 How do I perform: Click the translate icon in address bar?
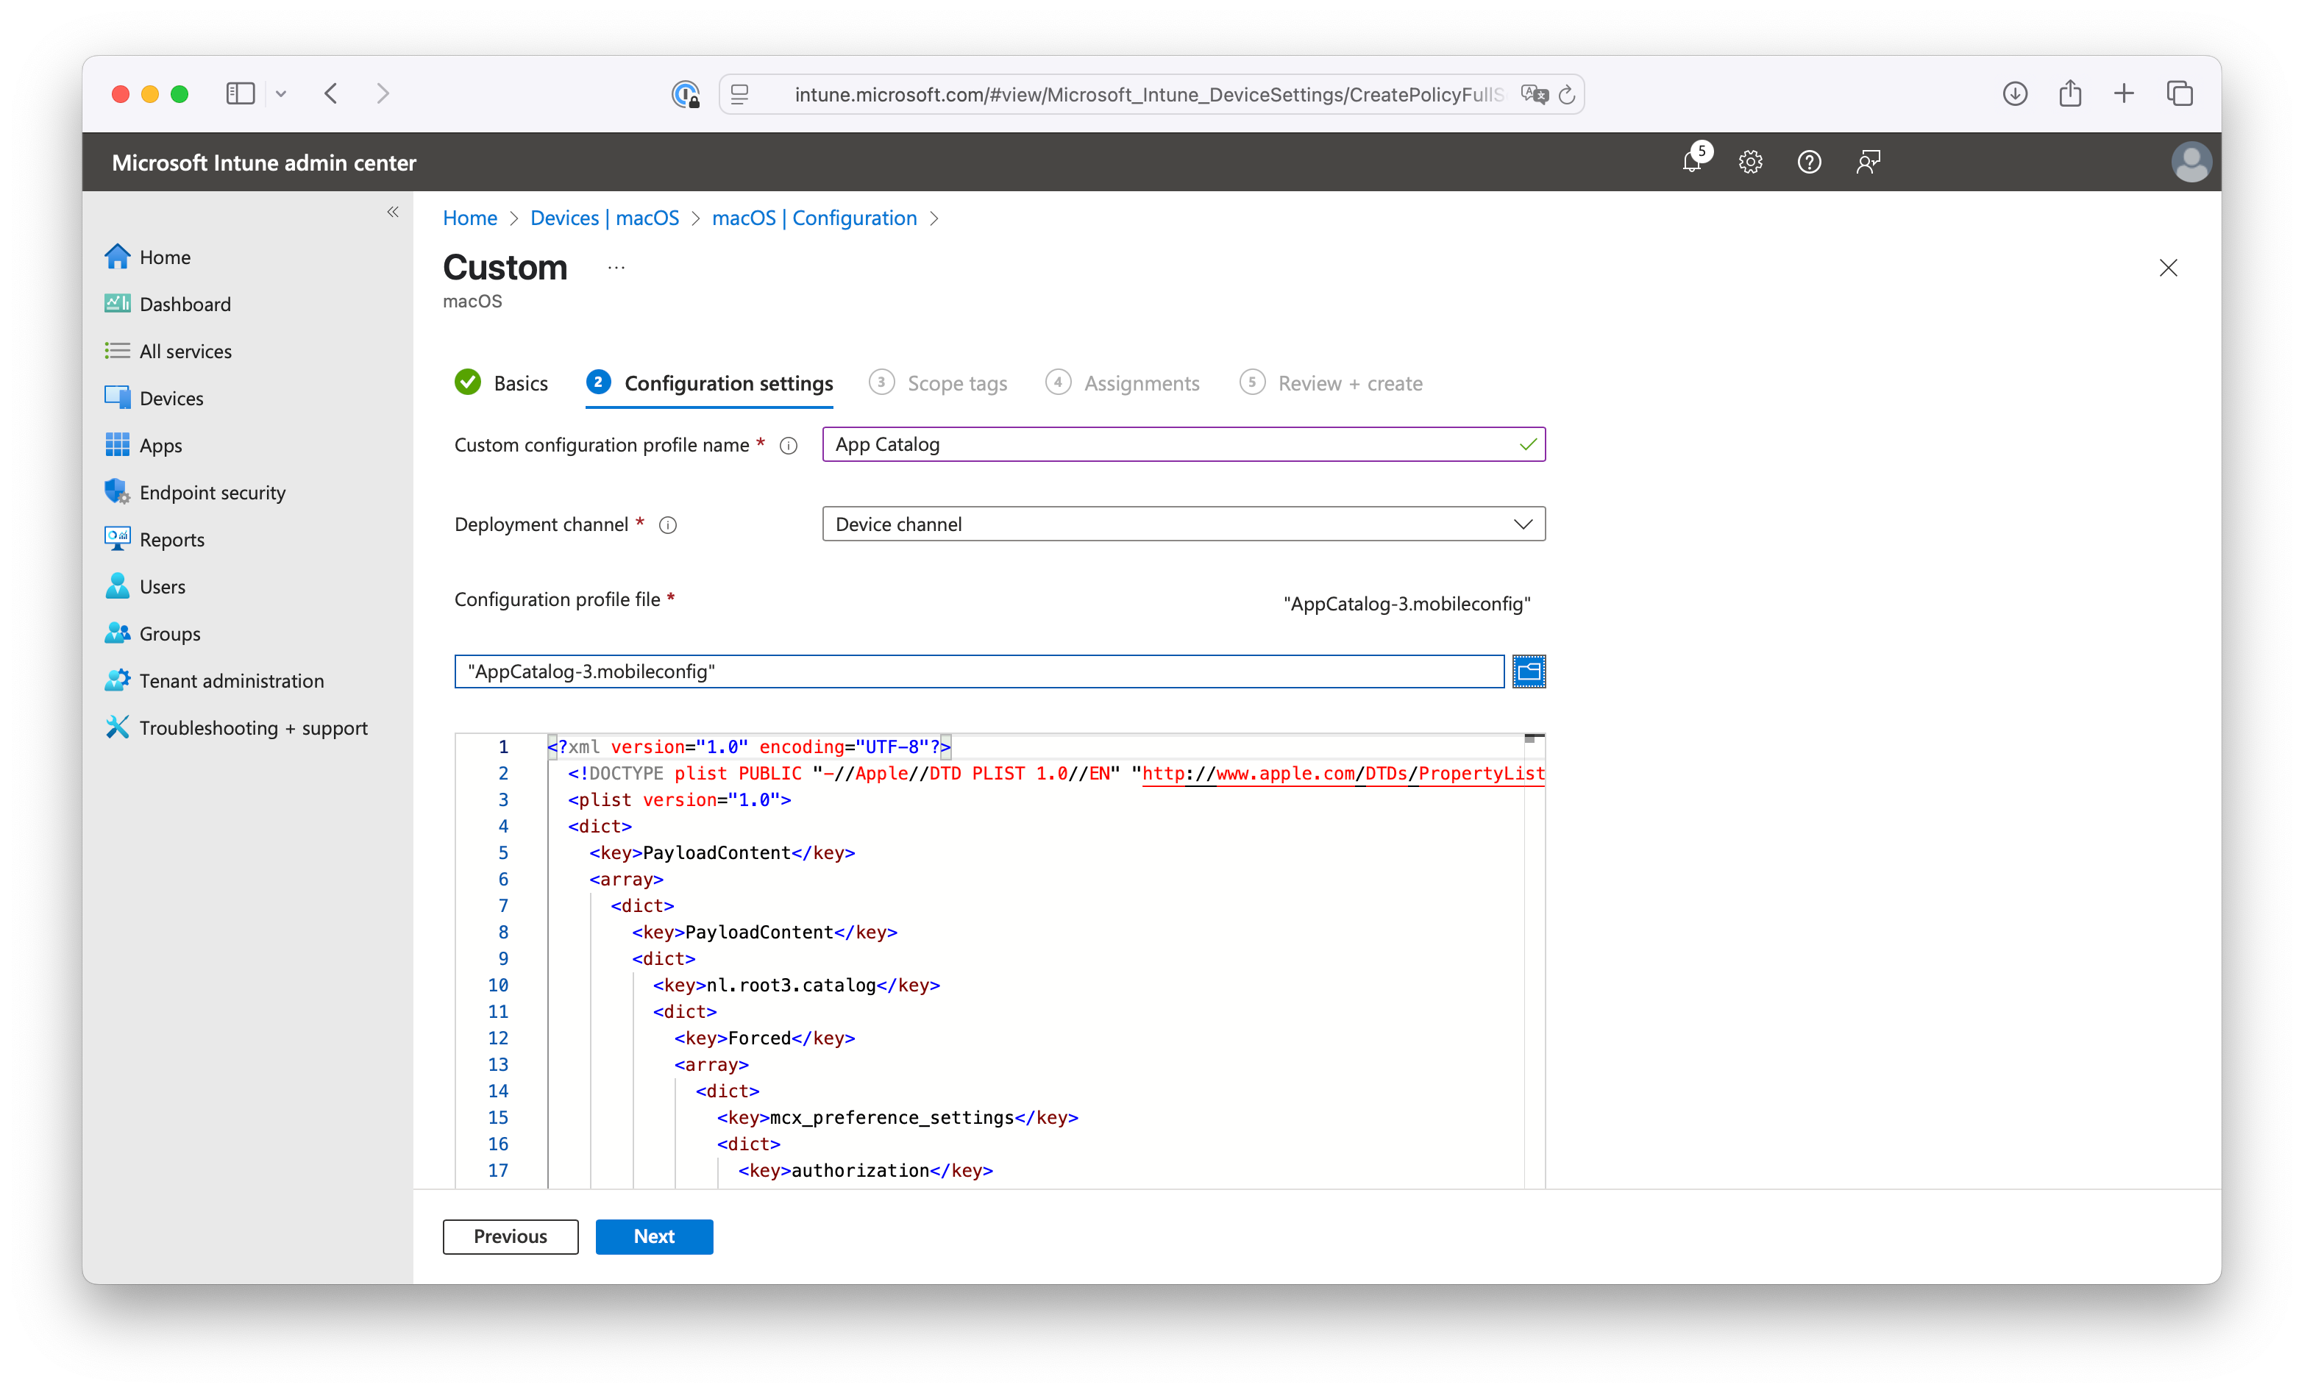coord(1534,94)
